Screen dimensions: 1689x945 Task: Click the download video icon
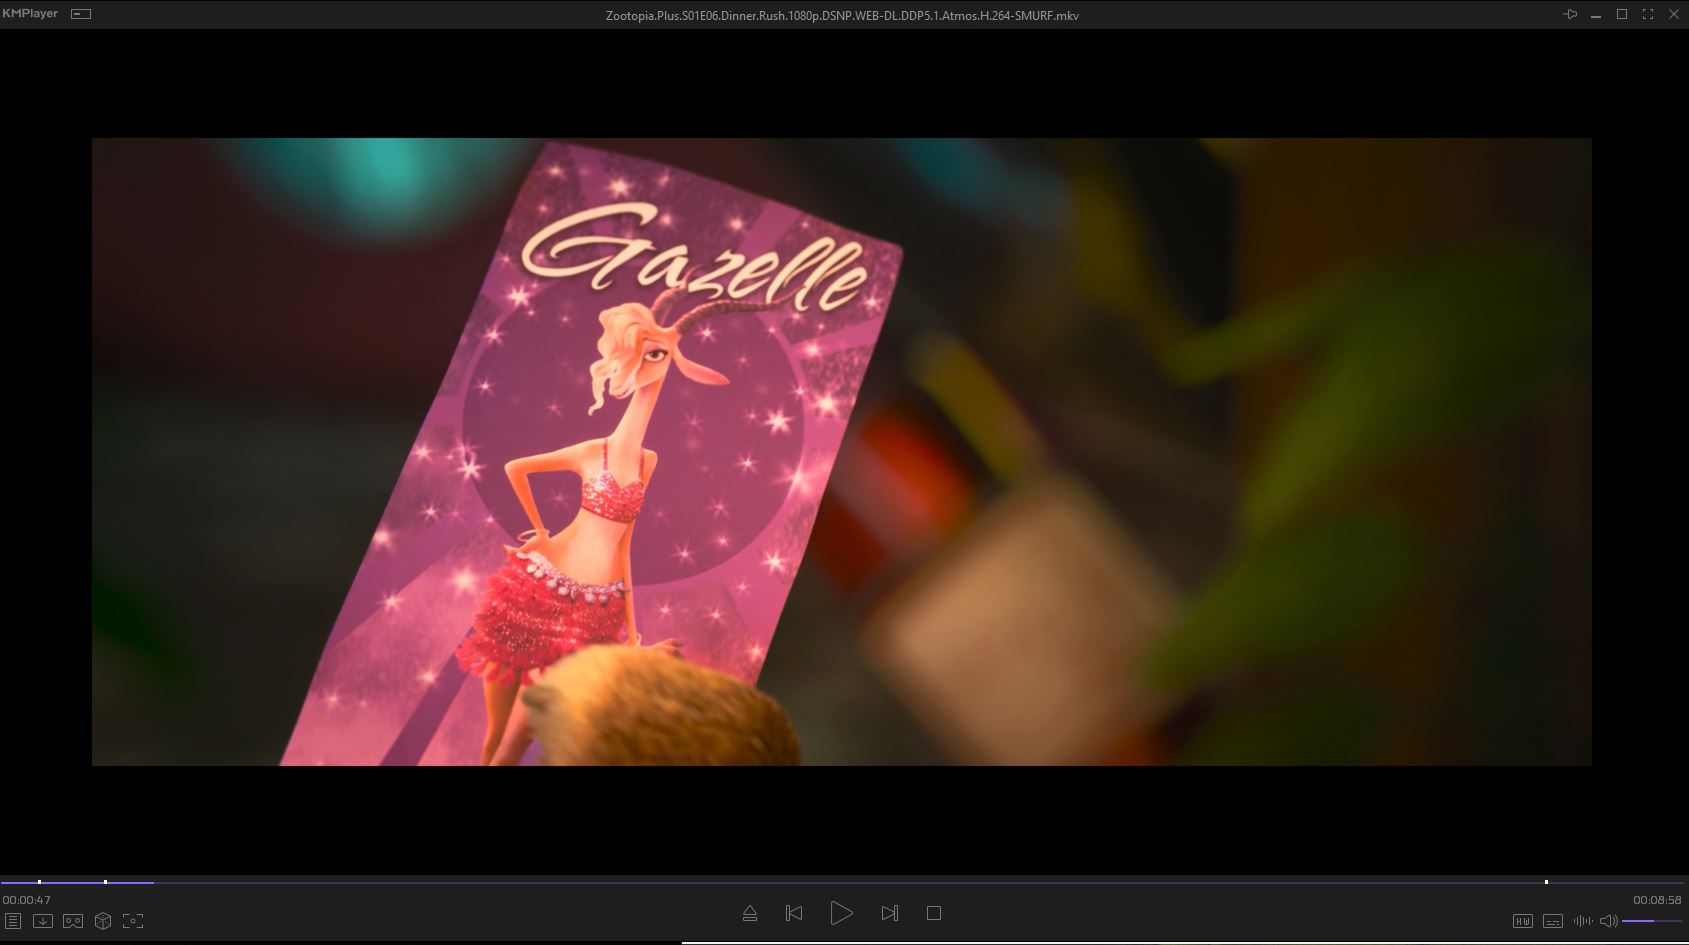pyautogui.click(x=42, y=921)
